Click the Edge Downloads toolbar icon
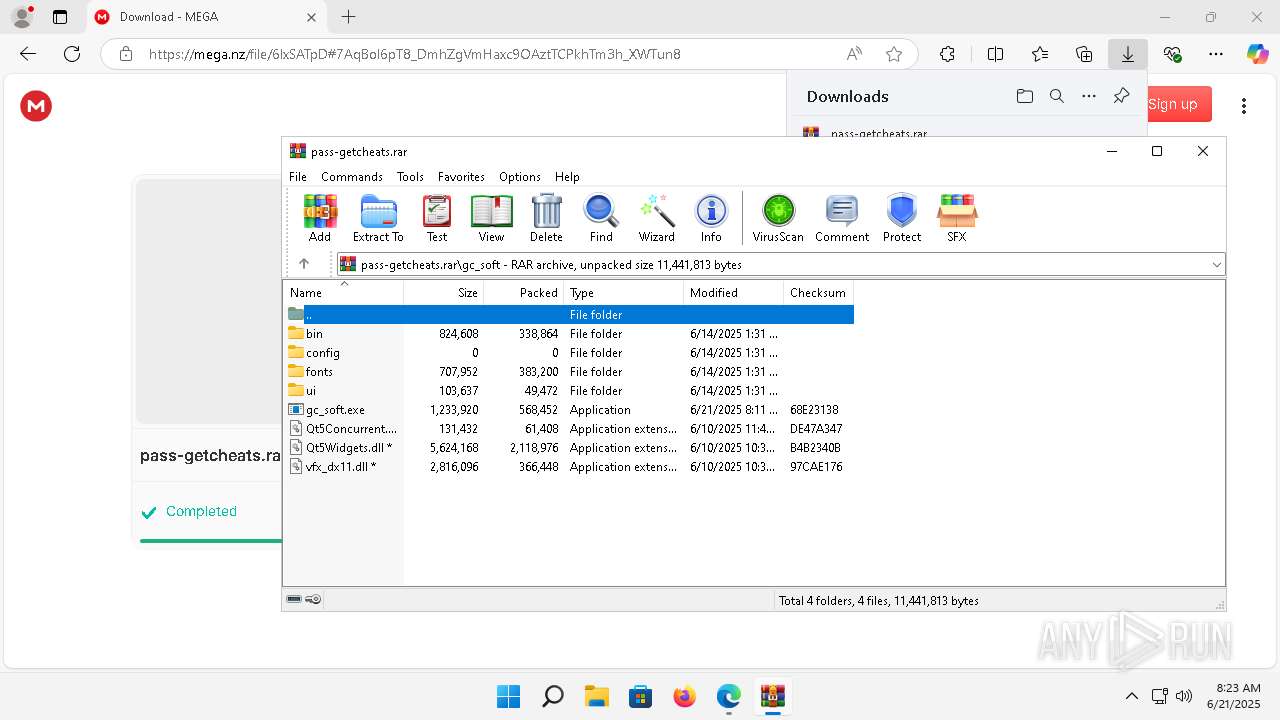1280x720 pixels. 1128,54
